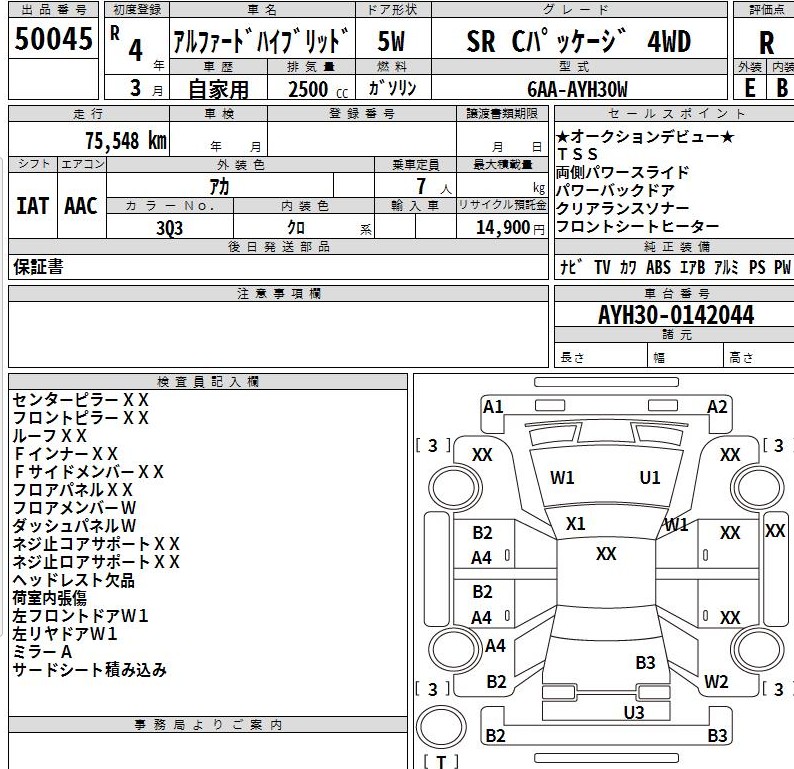Screen dimensions: 794x769
Task: Click inspector note ミラーA
Action: (x=43, y=652)
